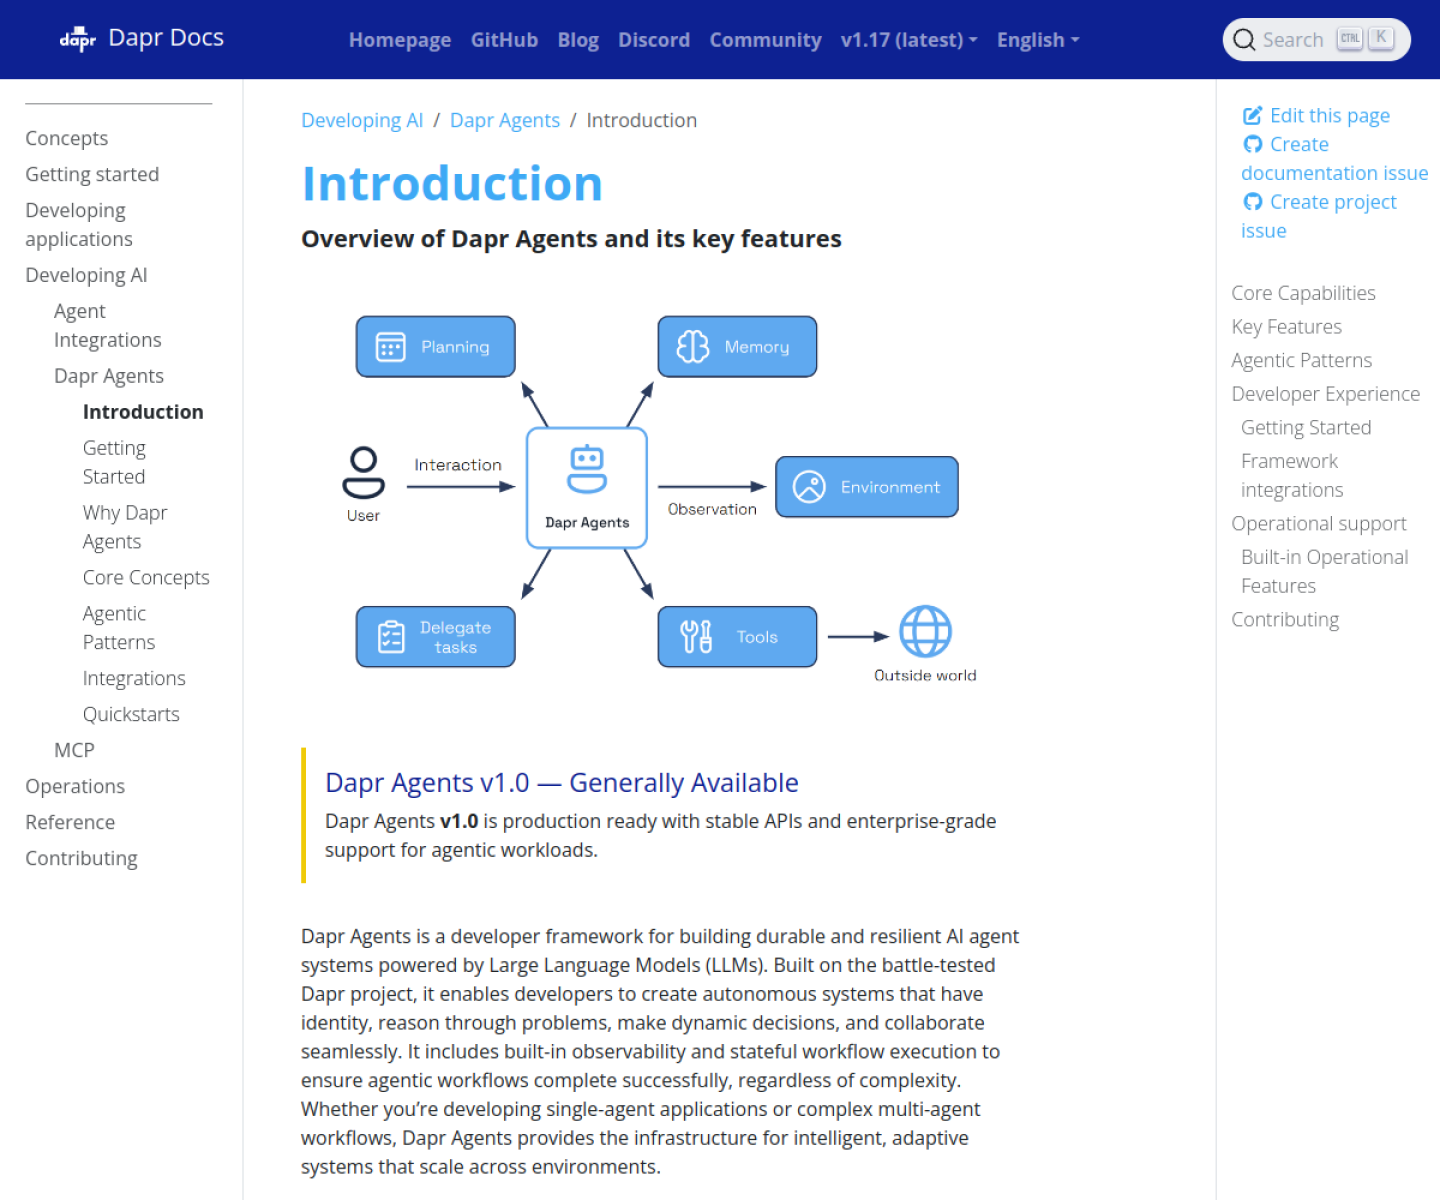Screen dimensions: 1440x1200
Task: Click the Edit this page pencil icon
Action: click(x=1252, y=116)
